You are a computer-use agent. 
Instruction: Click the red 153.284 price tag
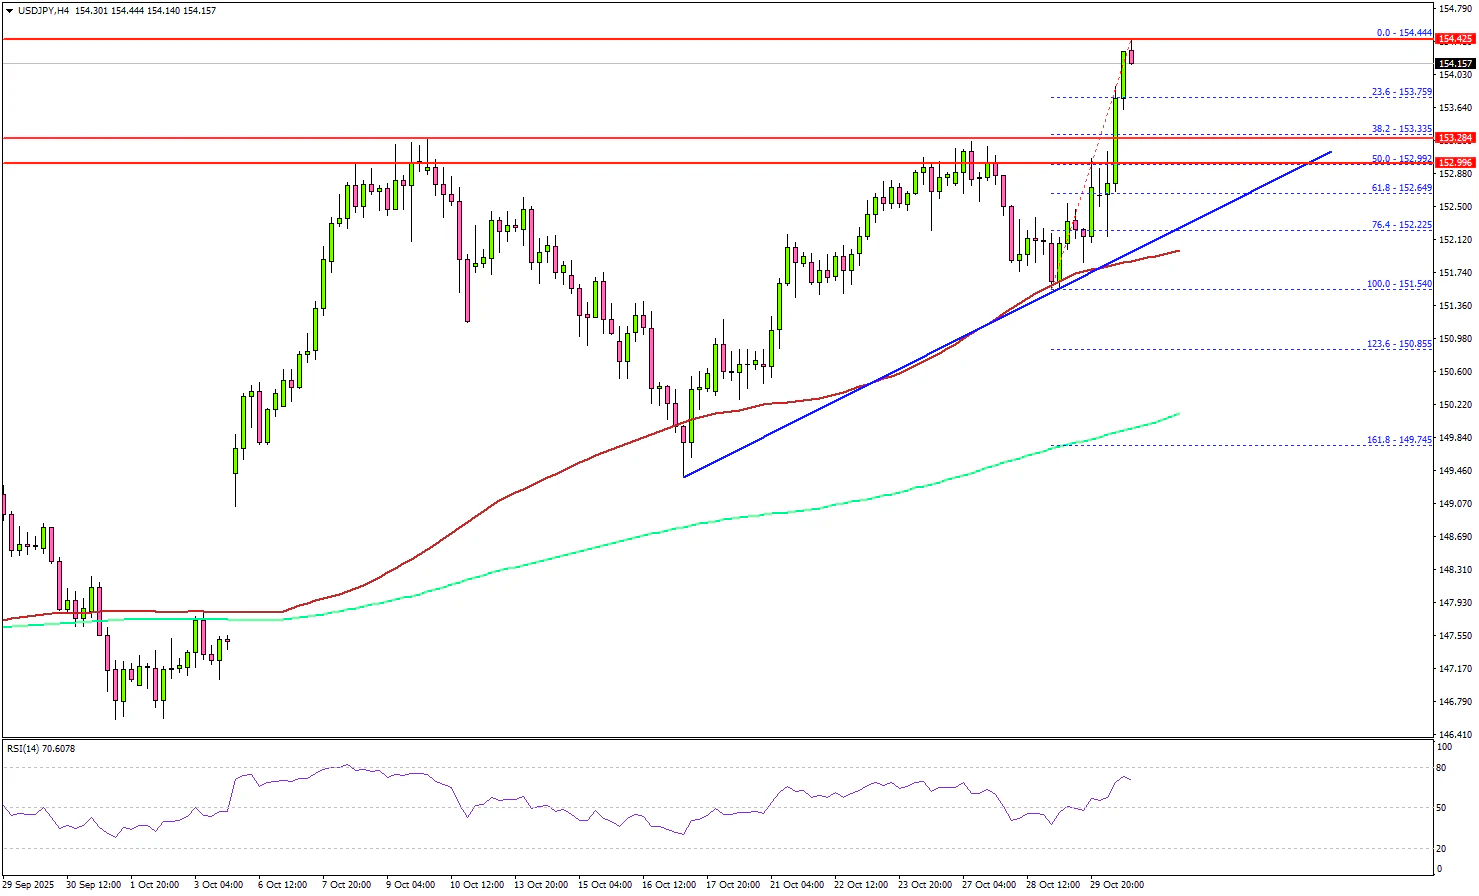point(1454,138)
